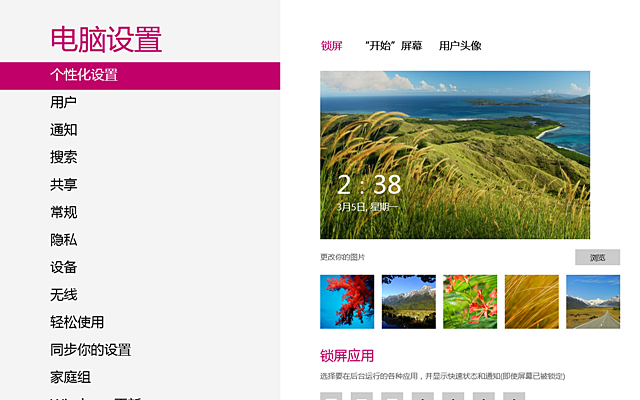The width and height of the screenshot is (640, 400).
Task: Choose the golden grass thumbnail picture
Action: click(531, 302)
